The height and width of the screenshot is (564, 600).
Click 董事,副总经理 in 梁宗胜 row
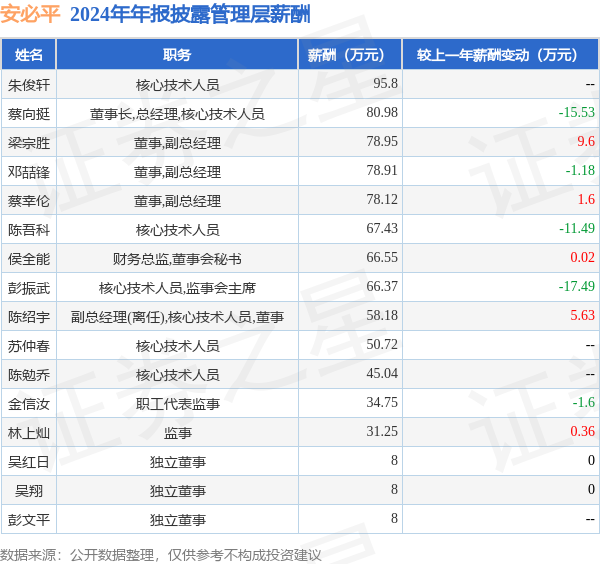[177, 143]
